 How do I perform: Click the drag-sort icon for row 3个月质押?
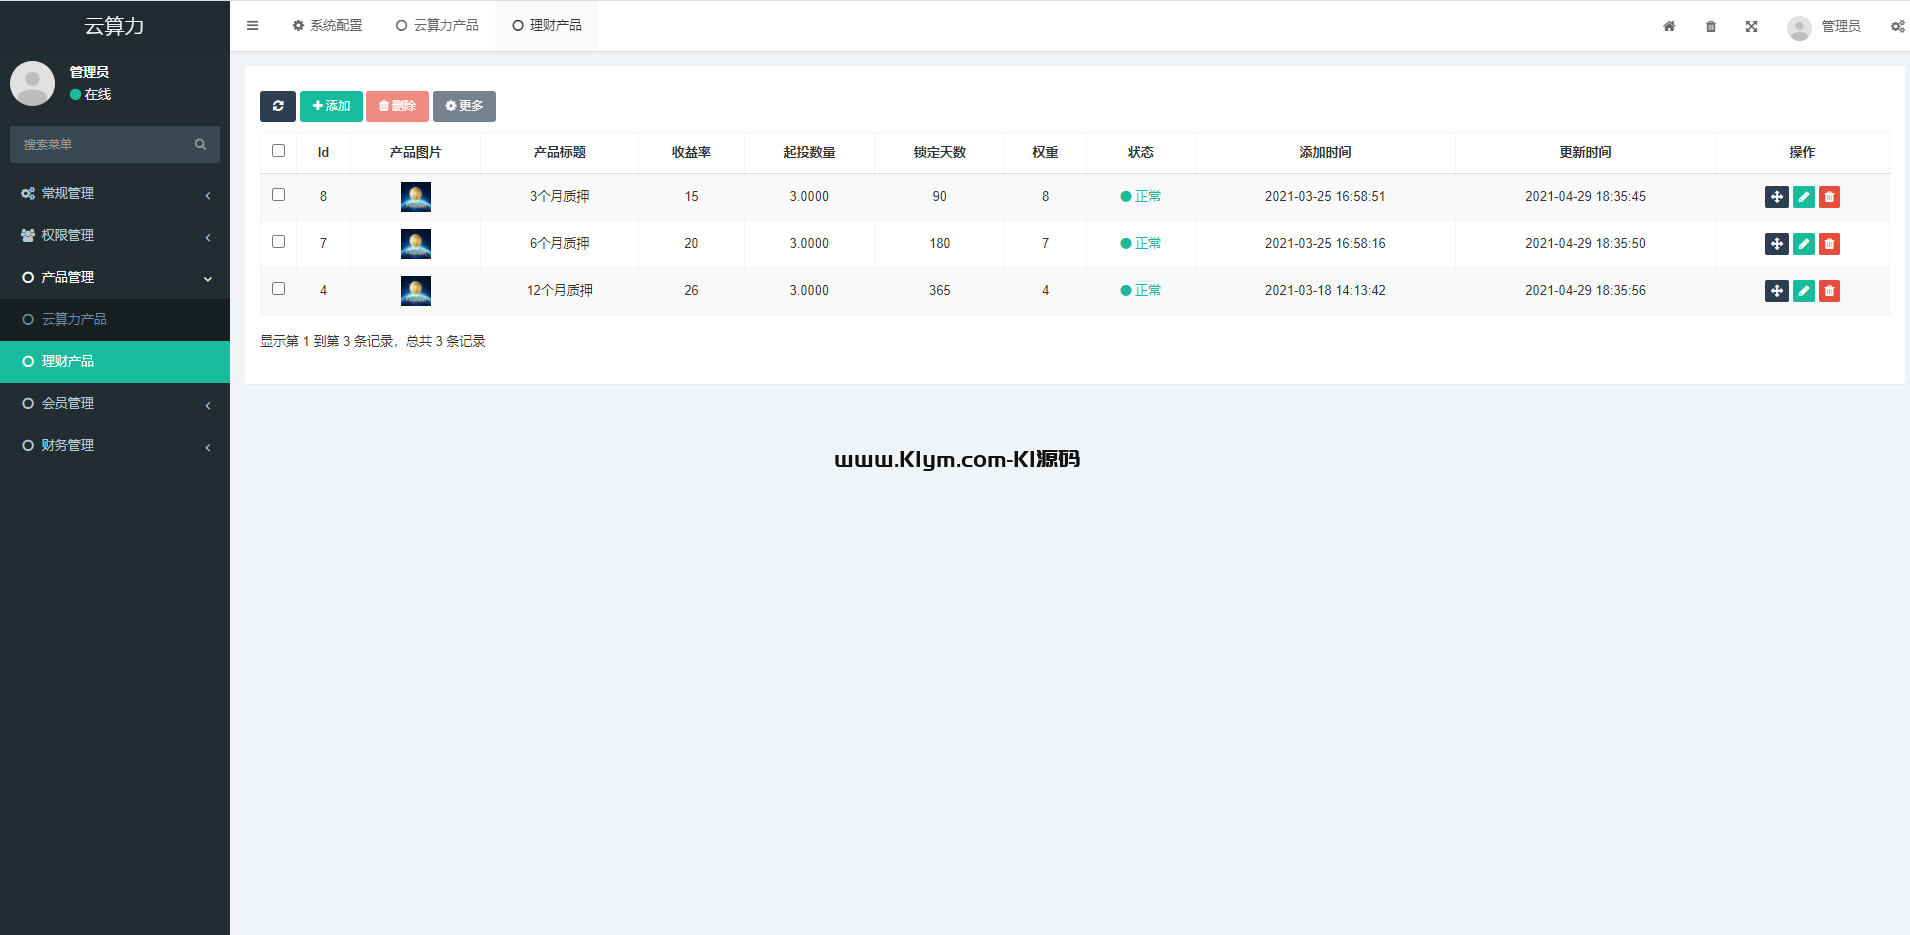[x=1777, y=197]
